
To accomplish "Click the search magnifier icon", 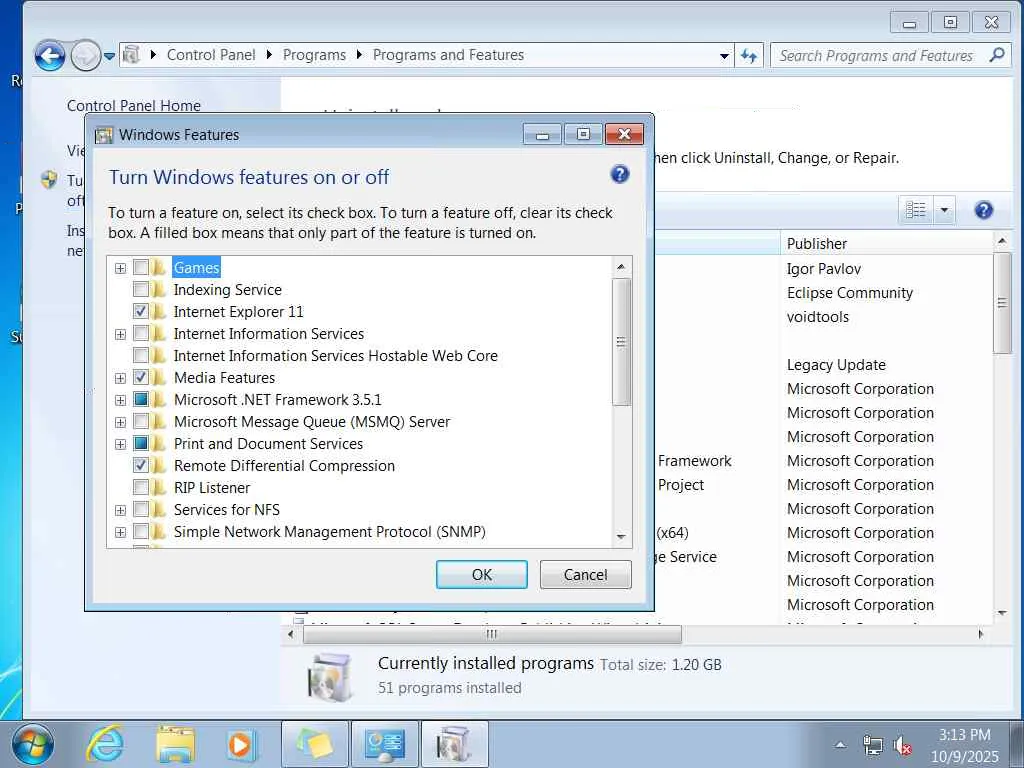I will (x=997, y=55).
